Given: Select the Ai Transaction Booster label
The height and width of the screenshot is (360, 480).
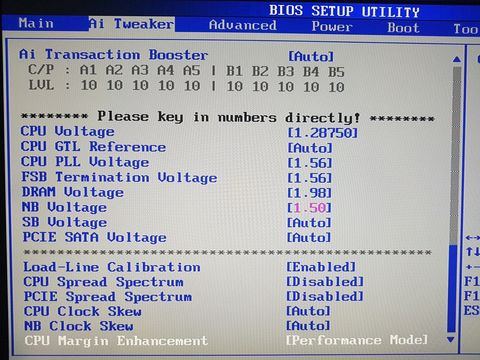Looking at the screenshot, I should [x=113, y=55].
